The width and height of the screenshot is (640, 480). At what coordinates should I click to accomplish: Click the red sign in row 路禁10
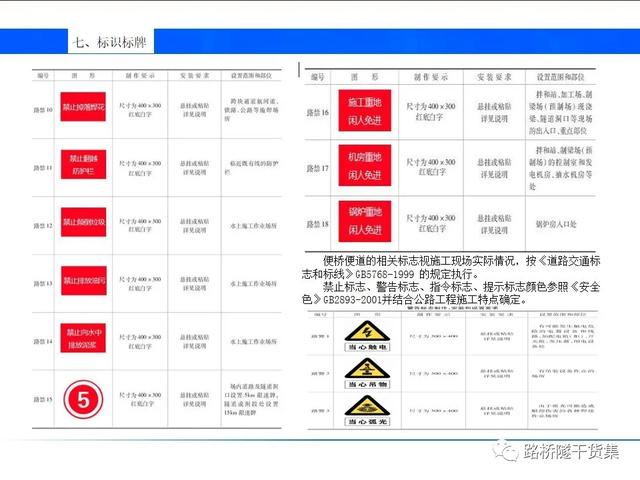pos(86,107)
